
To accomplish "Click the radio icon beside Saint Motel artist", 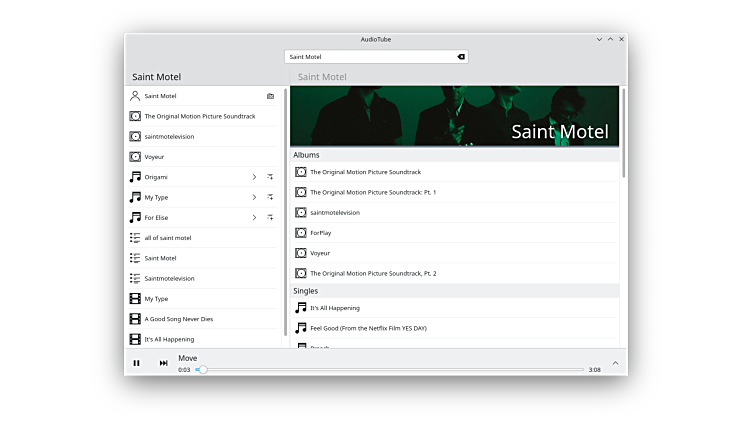I will point(270,96).
